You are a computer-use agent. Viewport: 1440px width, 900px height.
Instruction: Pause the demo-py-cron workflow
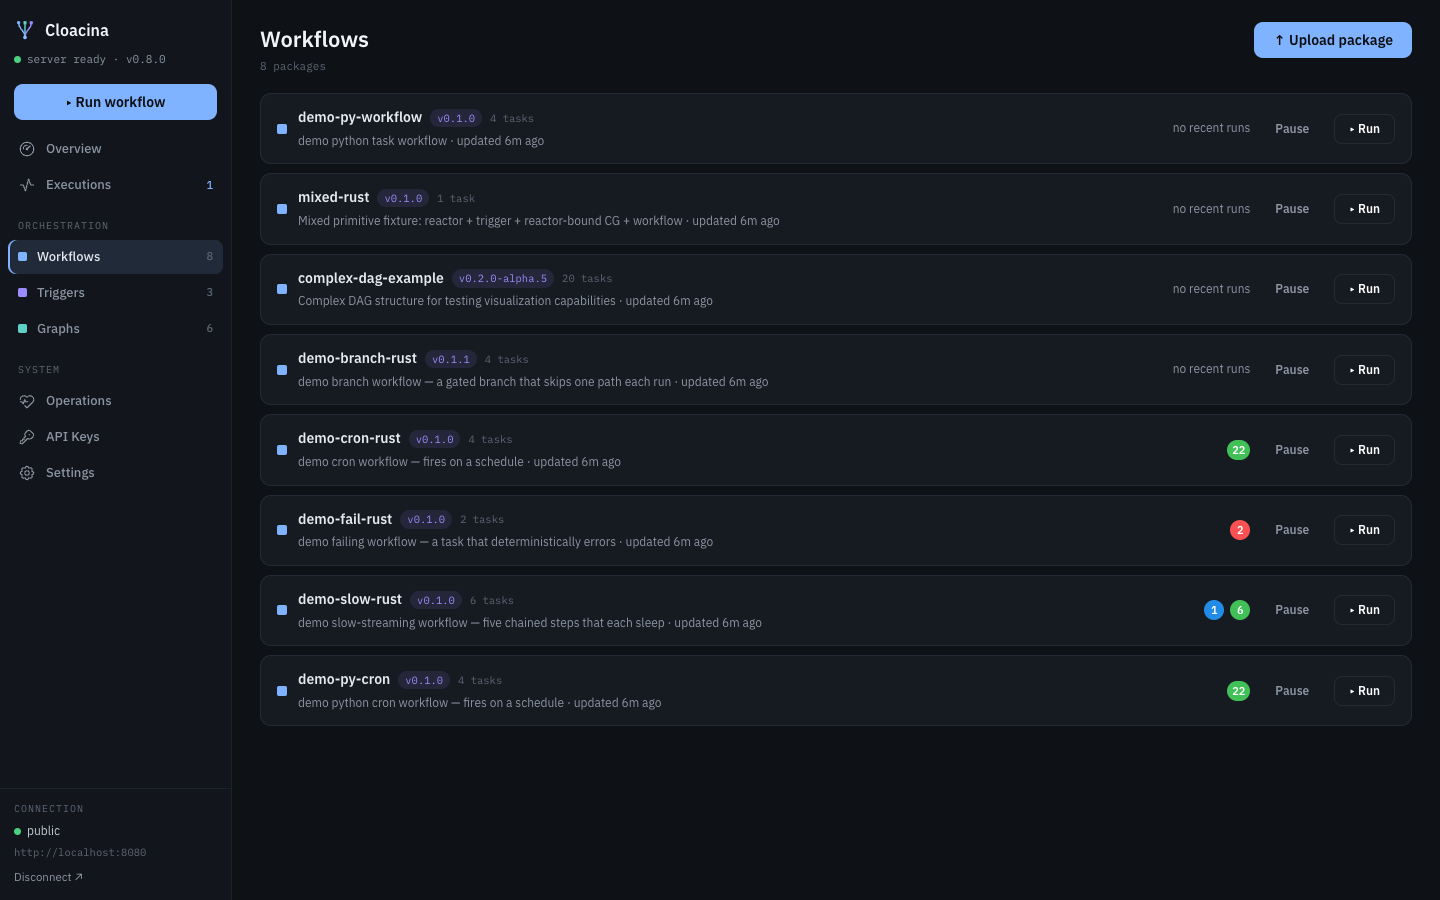tap(1292, 691)
